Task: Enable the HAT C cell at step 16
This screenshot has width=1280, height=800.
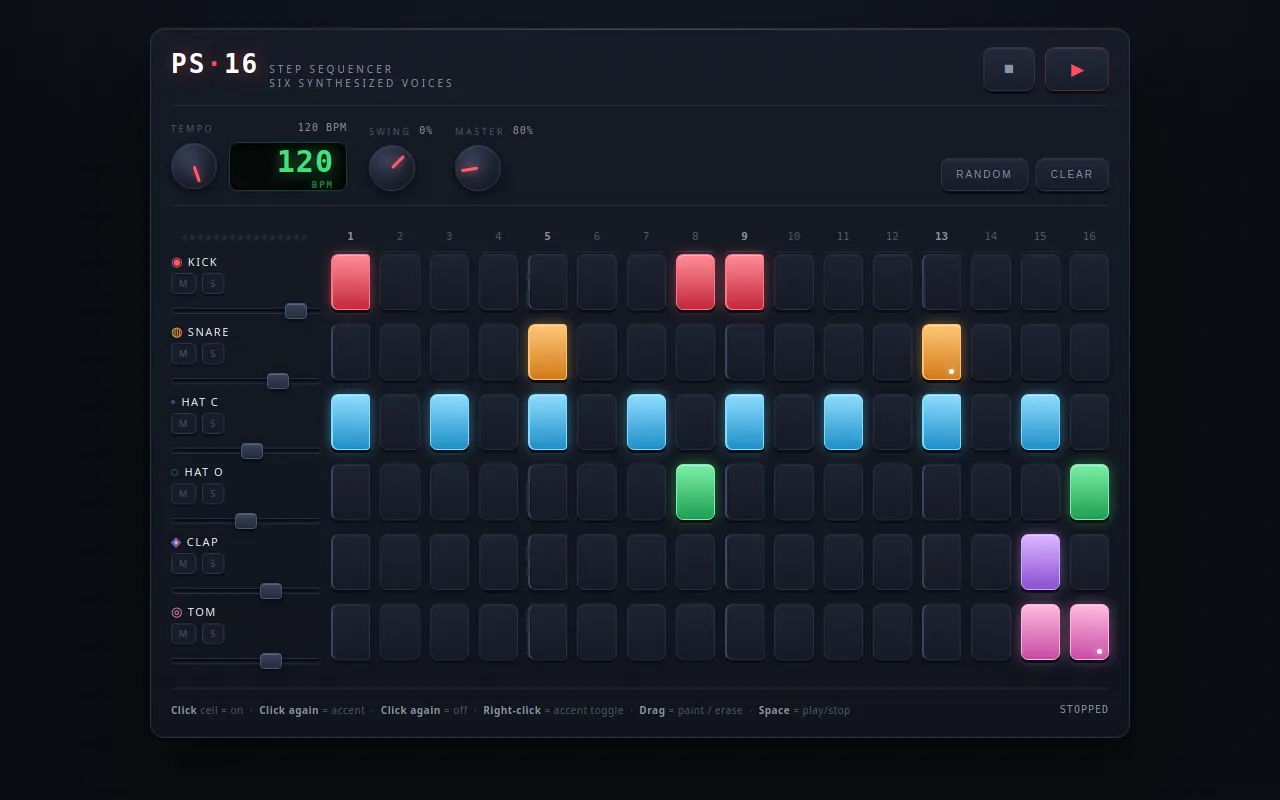Action: (x=1090, y=422)
